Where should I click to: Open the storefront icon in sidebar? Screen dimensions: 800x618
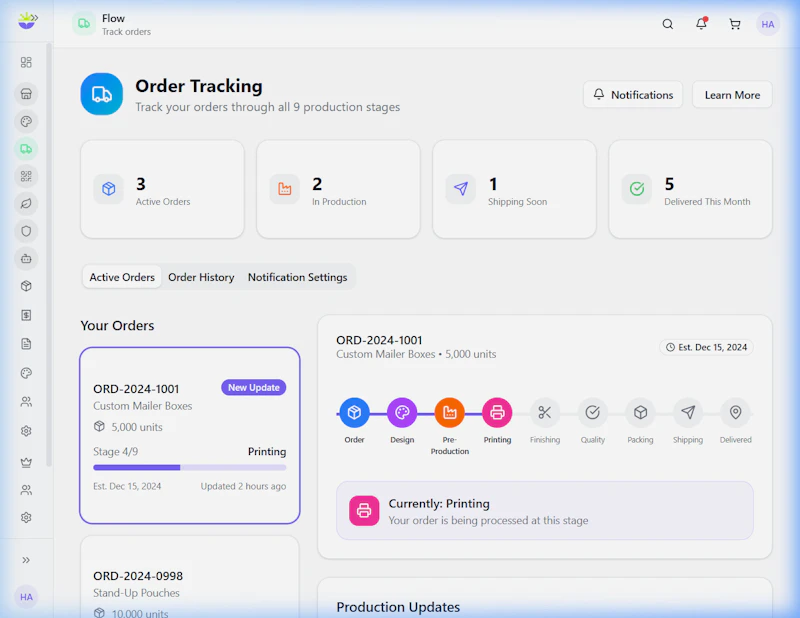(x=26, y=94)
